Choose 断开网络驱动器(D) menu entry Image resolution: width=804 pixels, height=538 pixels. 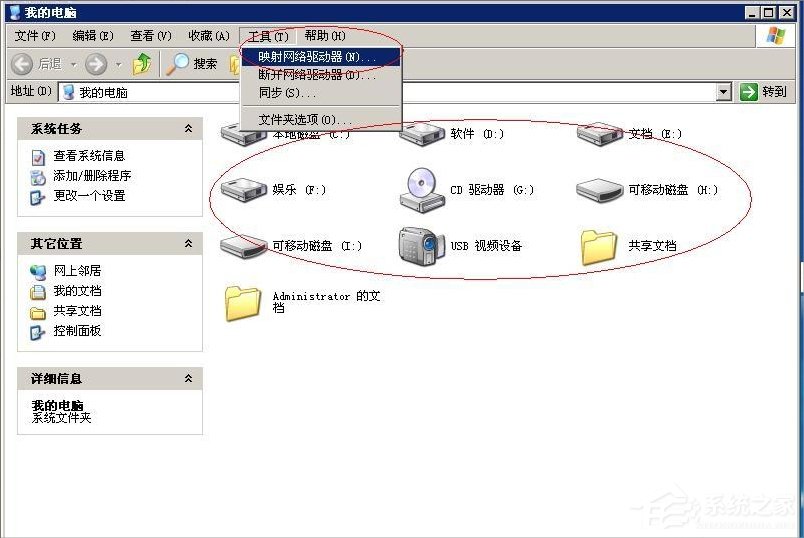pos(320,75)
